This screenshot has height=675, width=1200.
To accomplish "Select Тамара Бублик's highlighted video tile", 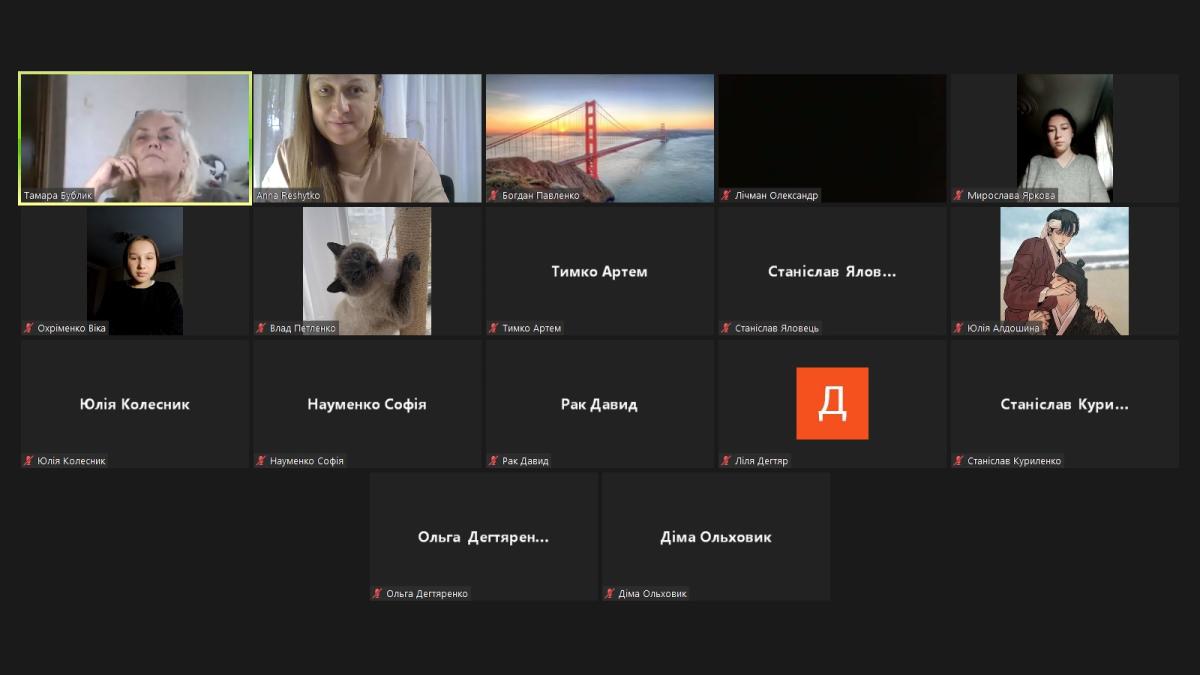I will [135, 137].
